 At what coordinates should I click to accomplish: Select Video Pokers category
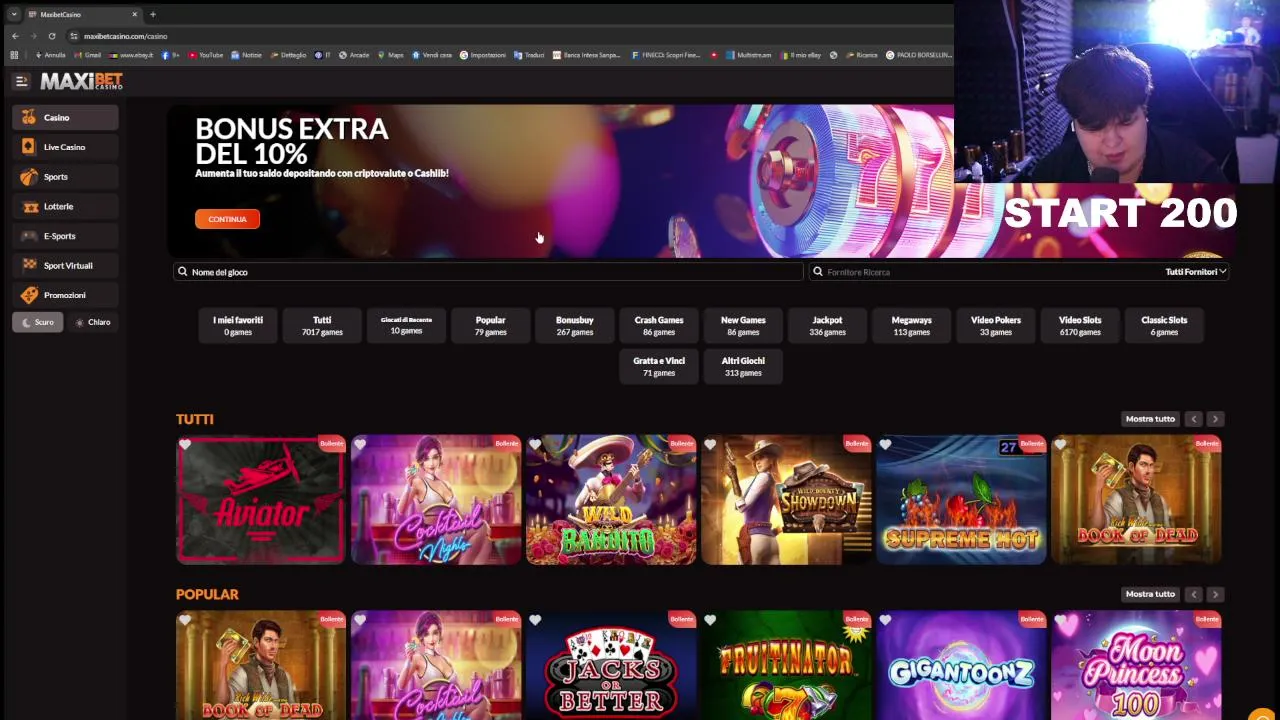coord(996,325)
